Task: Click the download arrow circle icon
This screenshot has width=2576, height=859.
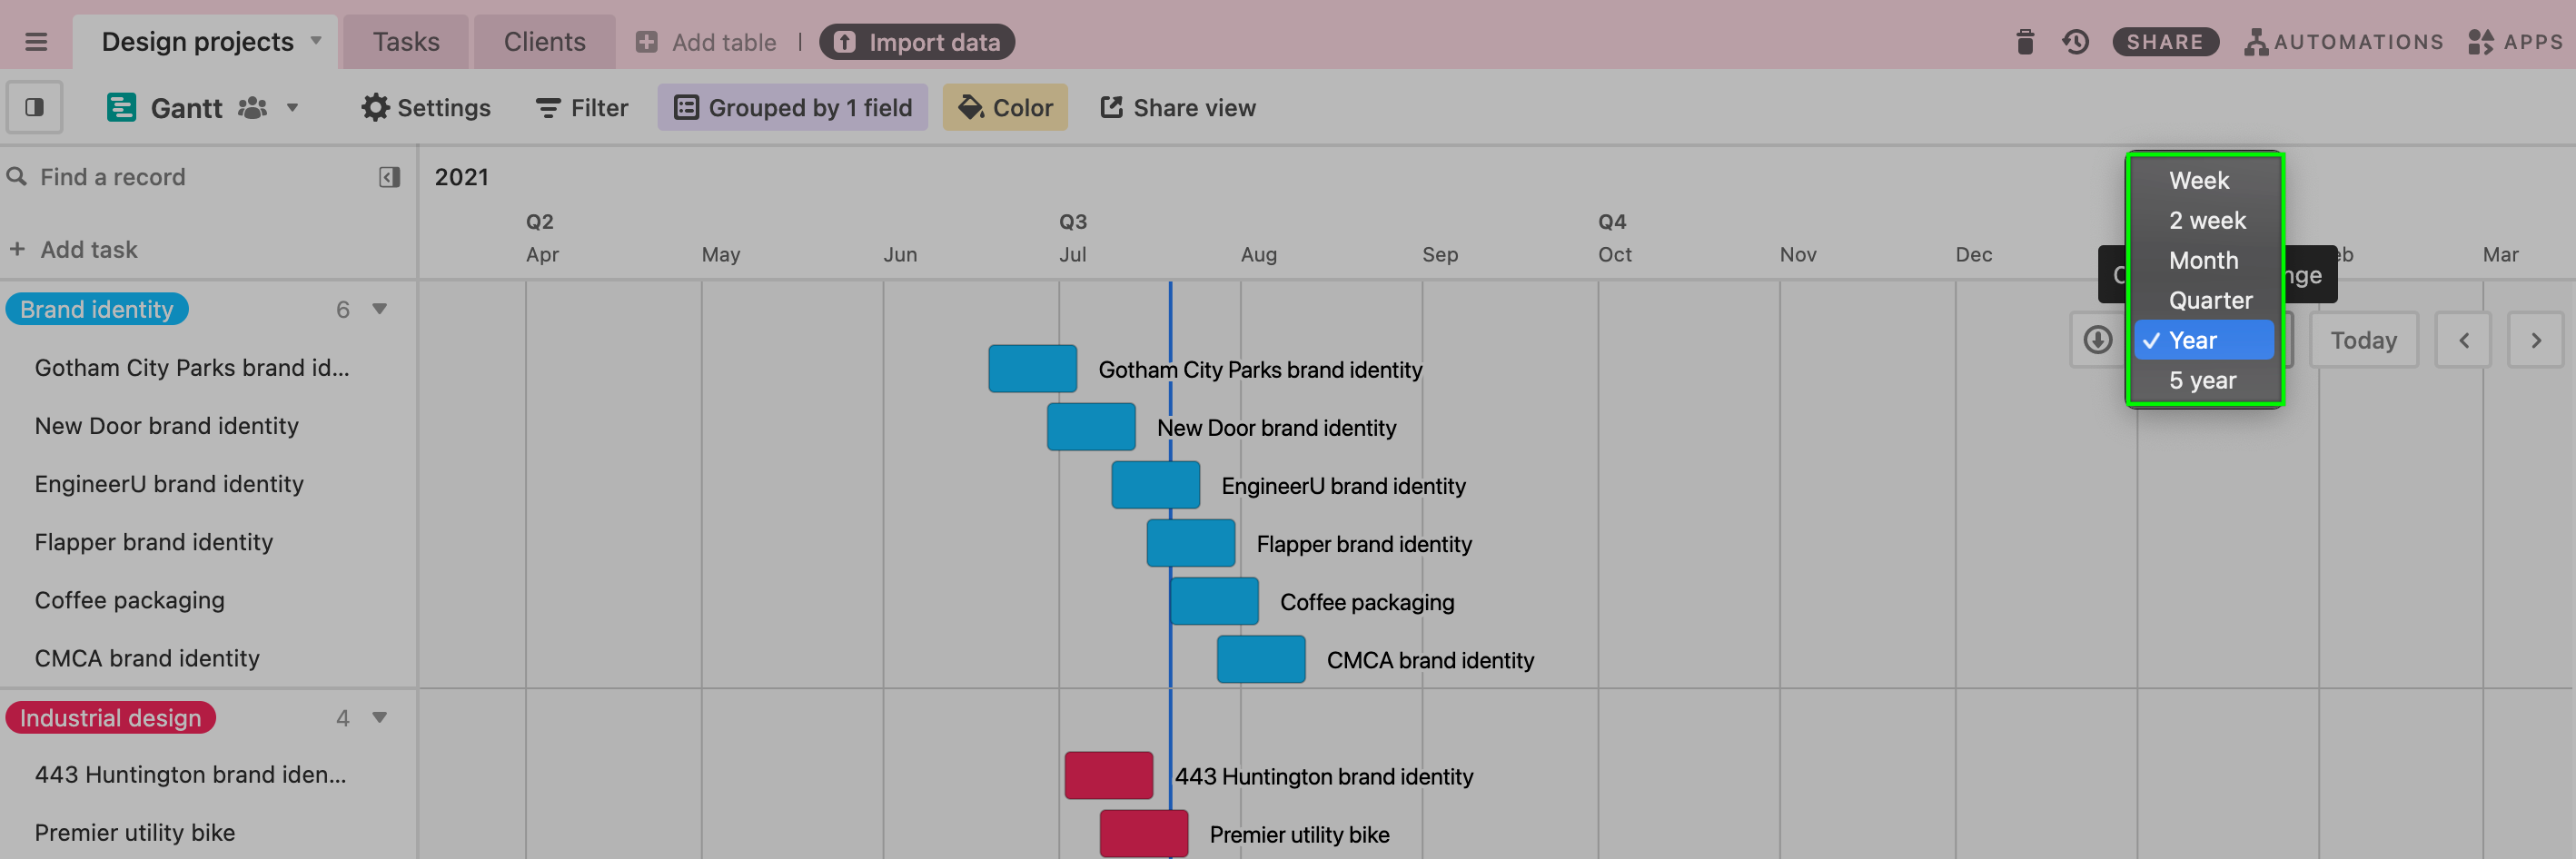Action: [x=2097, y=340]
